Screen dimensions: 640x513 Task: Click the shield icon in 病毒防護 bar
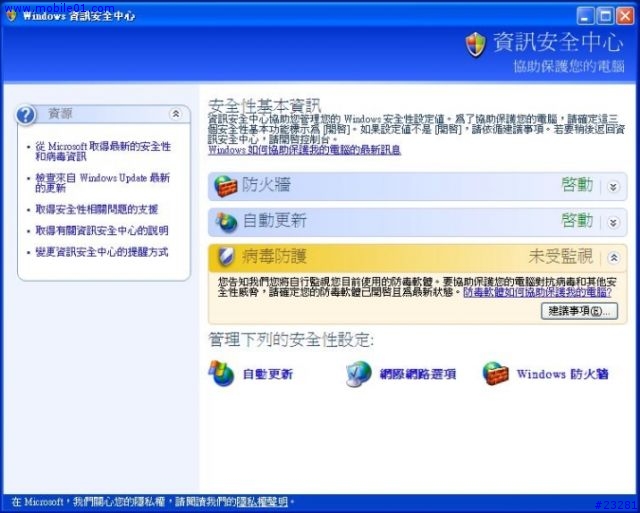click(226, 257)
